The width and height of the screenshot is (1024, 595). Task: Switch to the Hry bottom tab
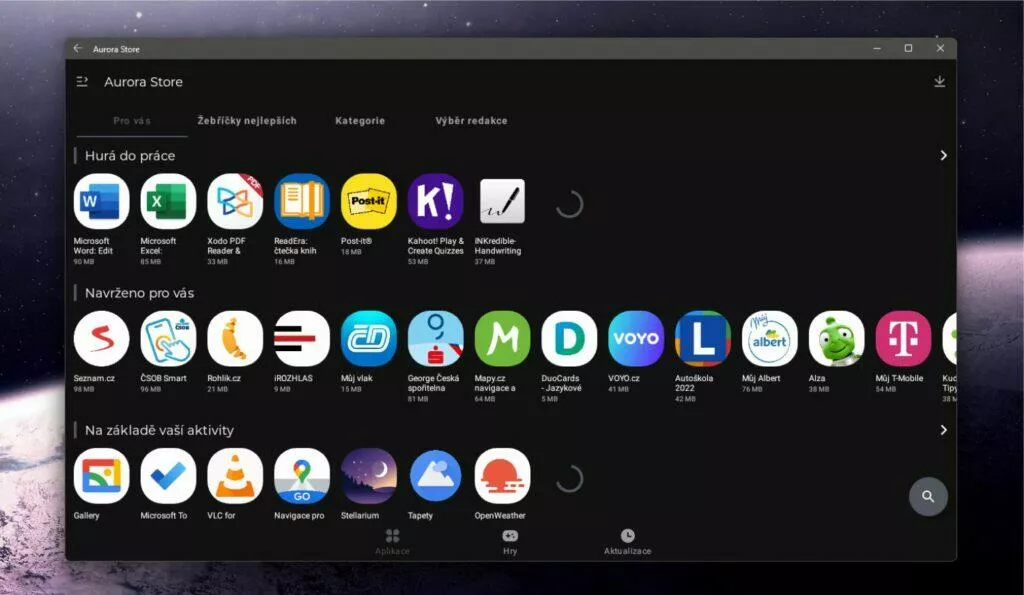[510, 542]
